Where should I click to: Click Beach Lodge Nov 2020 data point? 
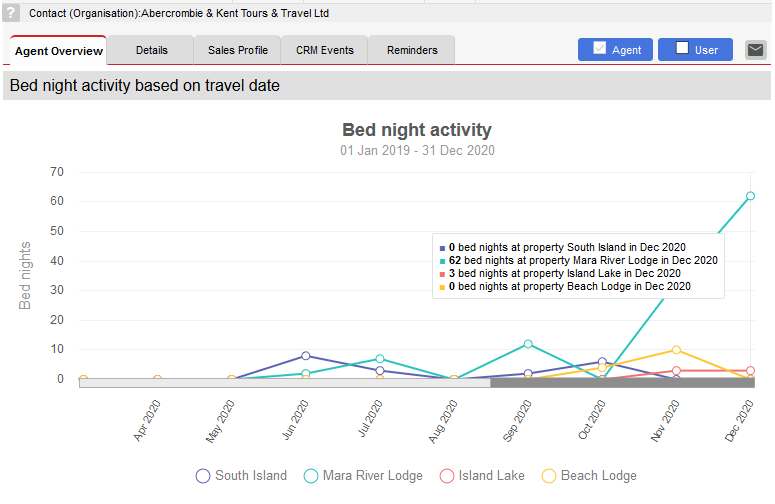click(x=676, y=350)
